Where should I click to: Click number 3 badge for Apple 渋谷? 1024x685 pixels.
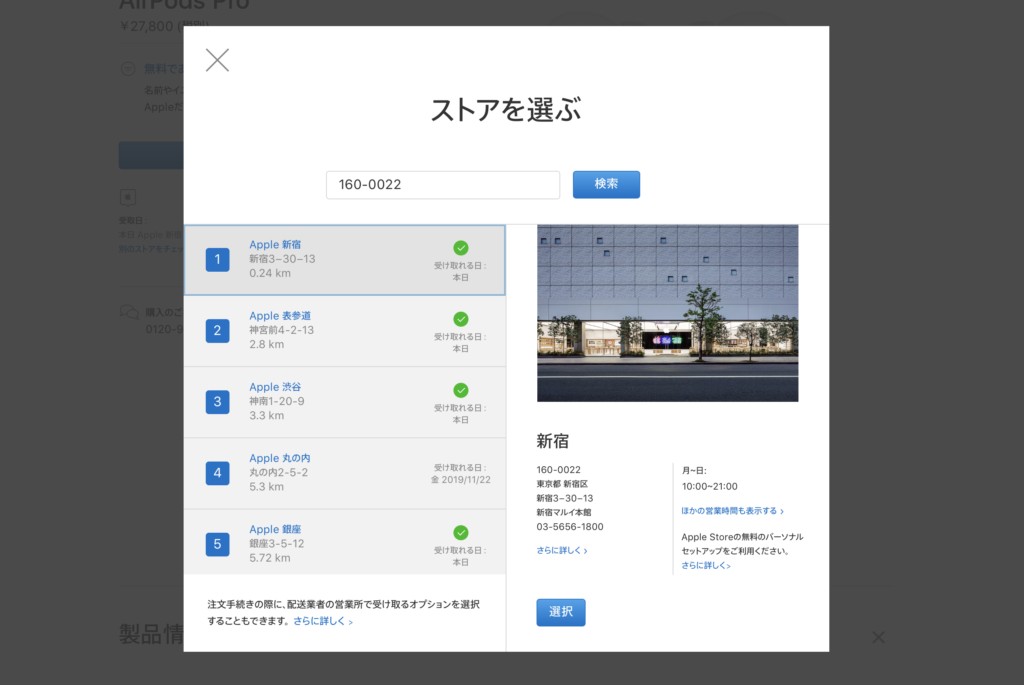click(218, 402)
